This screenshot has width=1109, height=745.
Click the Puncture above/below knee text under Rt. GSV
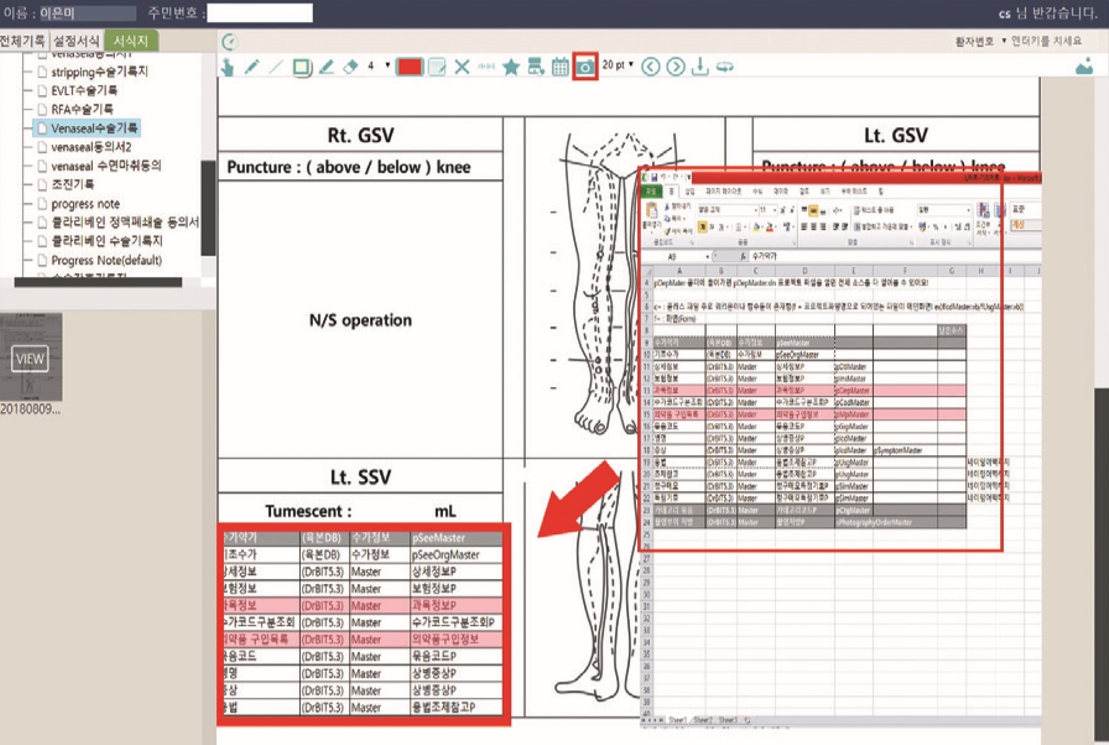(x=349, y=167)
